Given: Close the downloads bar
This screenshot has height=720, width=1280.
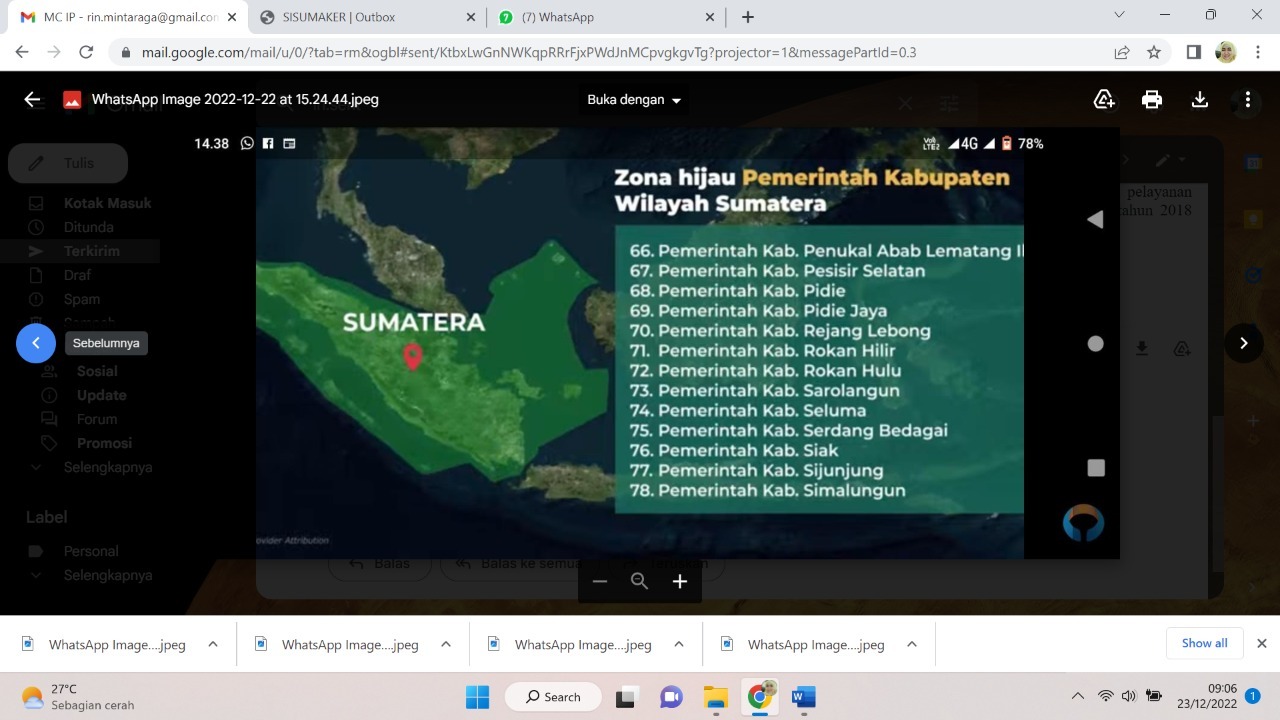Looking at the screenshot, I should [1262, 643].
